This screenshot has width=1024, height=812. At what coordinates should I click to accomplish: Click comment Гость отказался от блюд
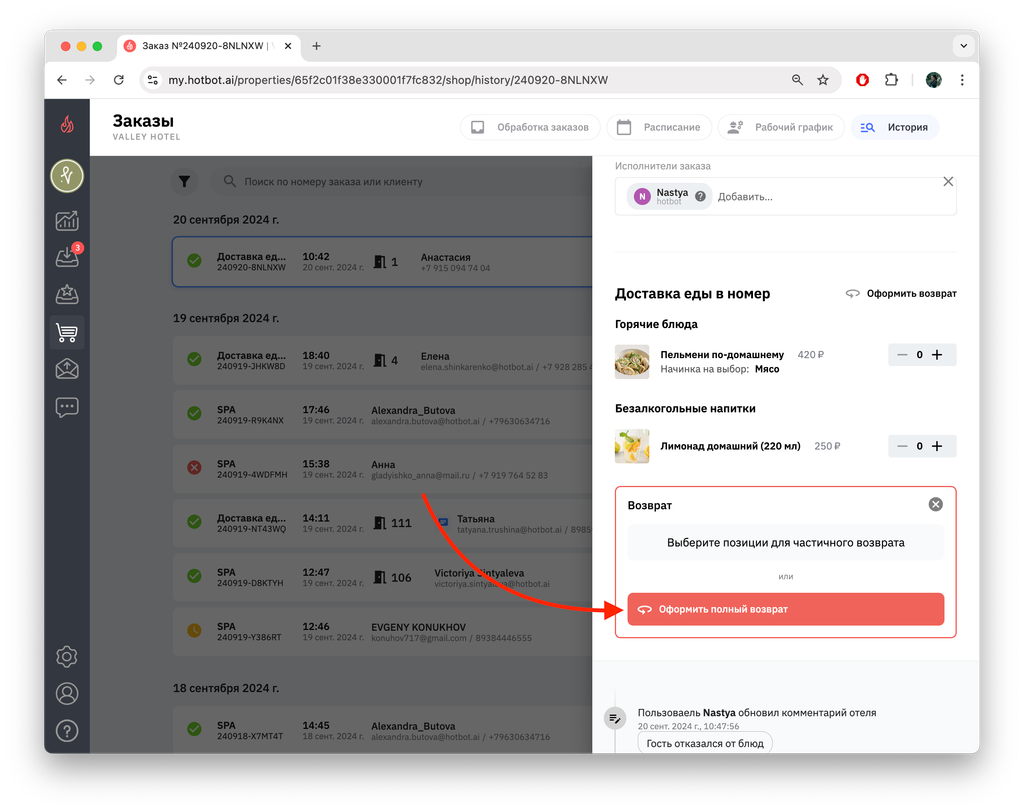click(x=705, y=743)
